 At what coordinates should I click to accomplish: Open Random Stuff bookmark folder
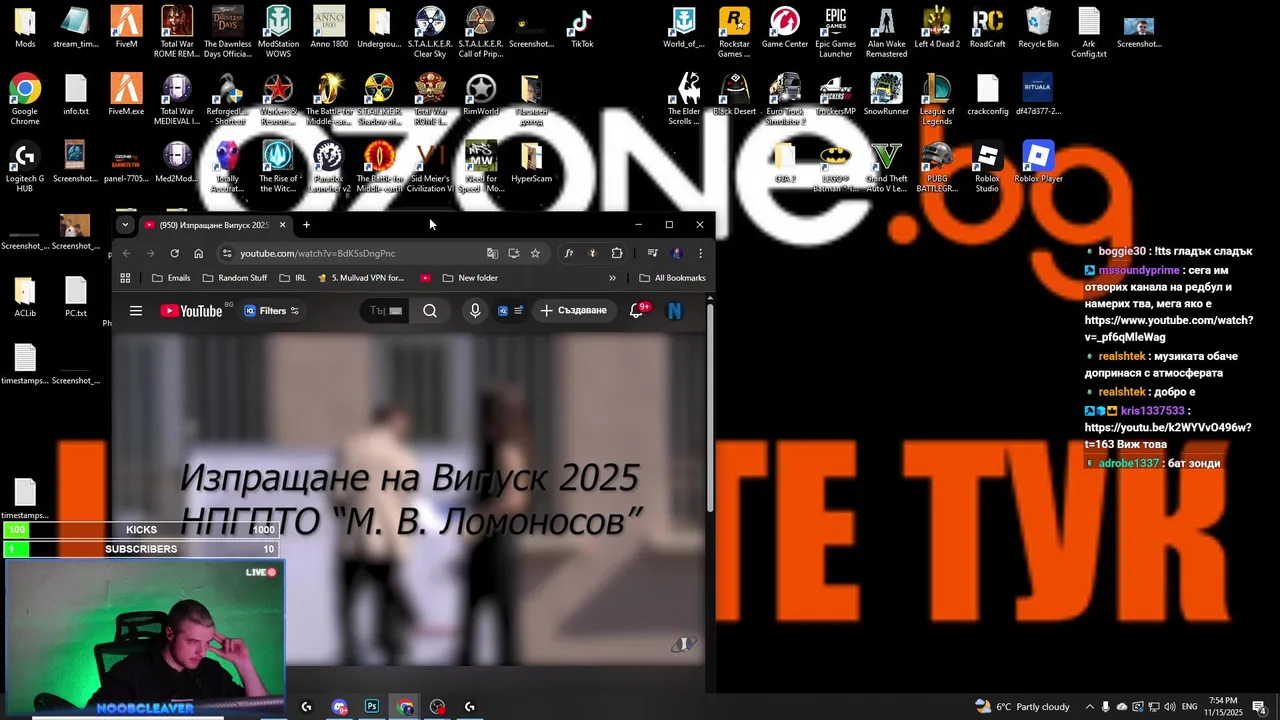pos(235,278)
